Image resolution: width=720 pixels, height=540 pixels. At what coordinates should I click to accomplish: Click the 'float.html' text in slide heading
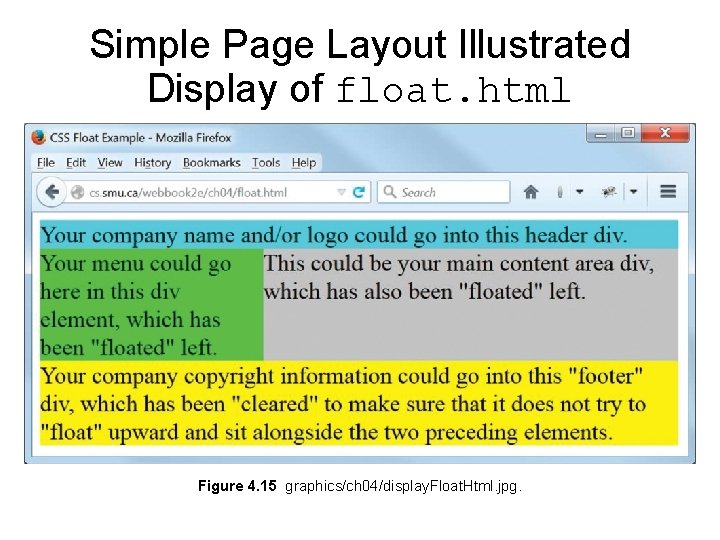coord(453,90)
